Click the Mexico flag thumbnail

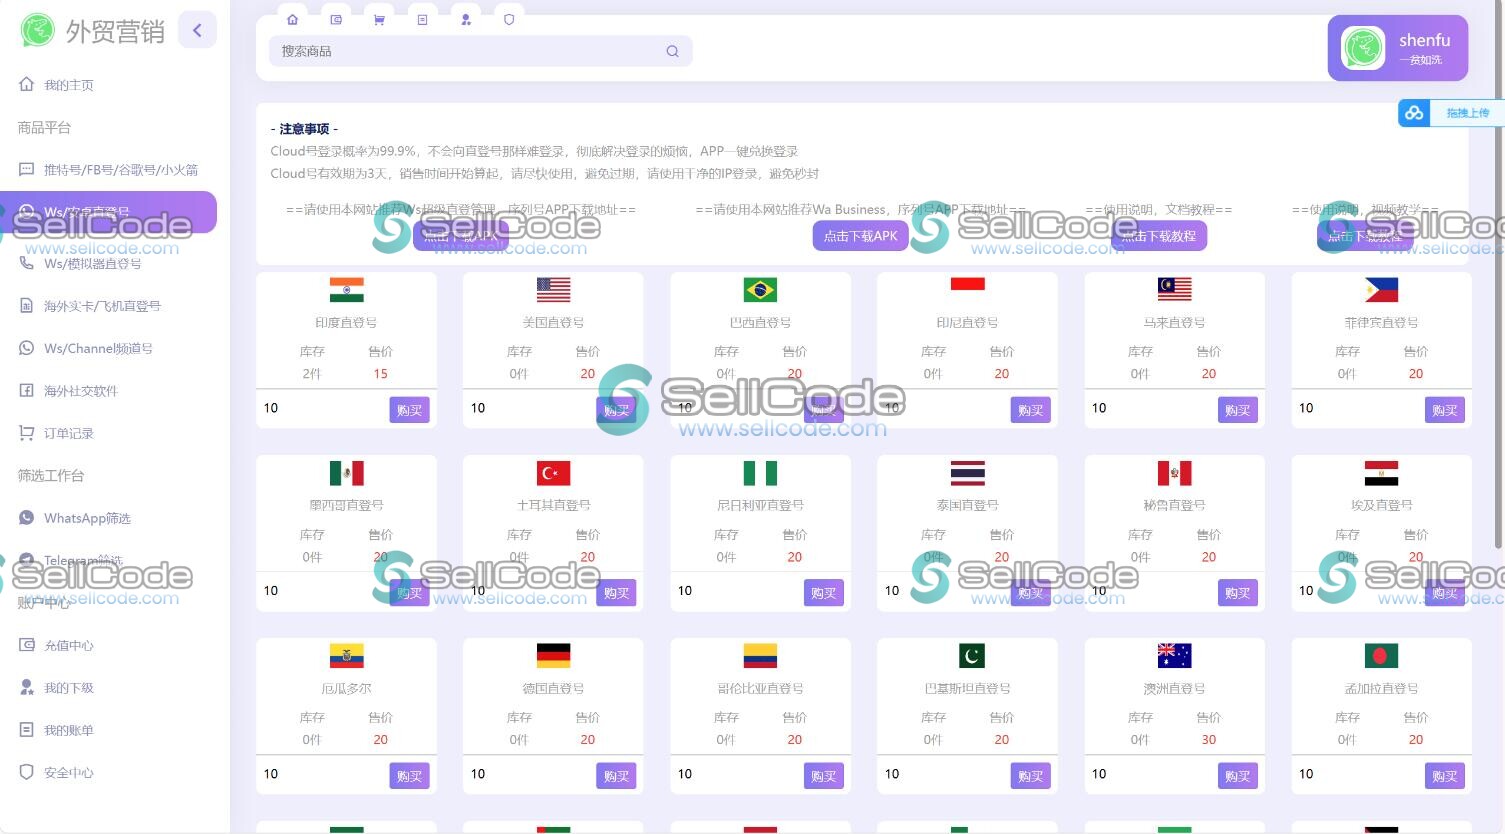coord(346,473)
